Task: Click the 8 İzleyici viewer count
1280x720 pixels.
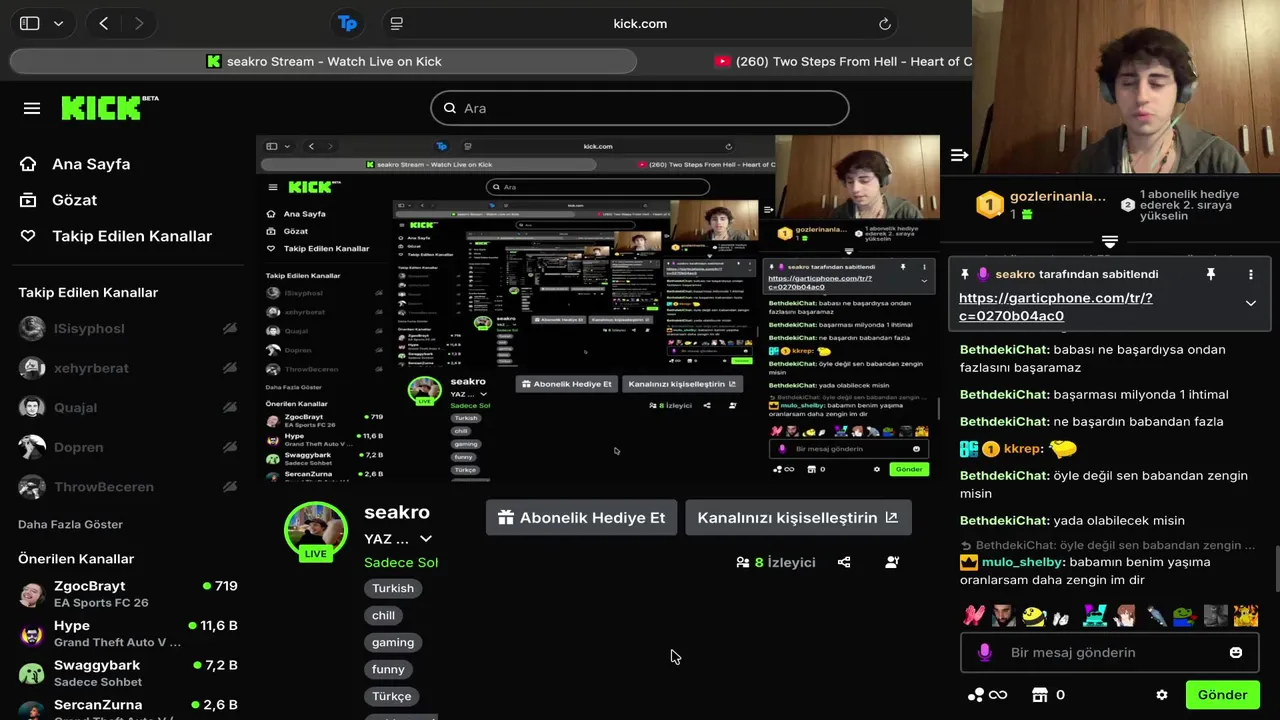Action: coord(775,562)
